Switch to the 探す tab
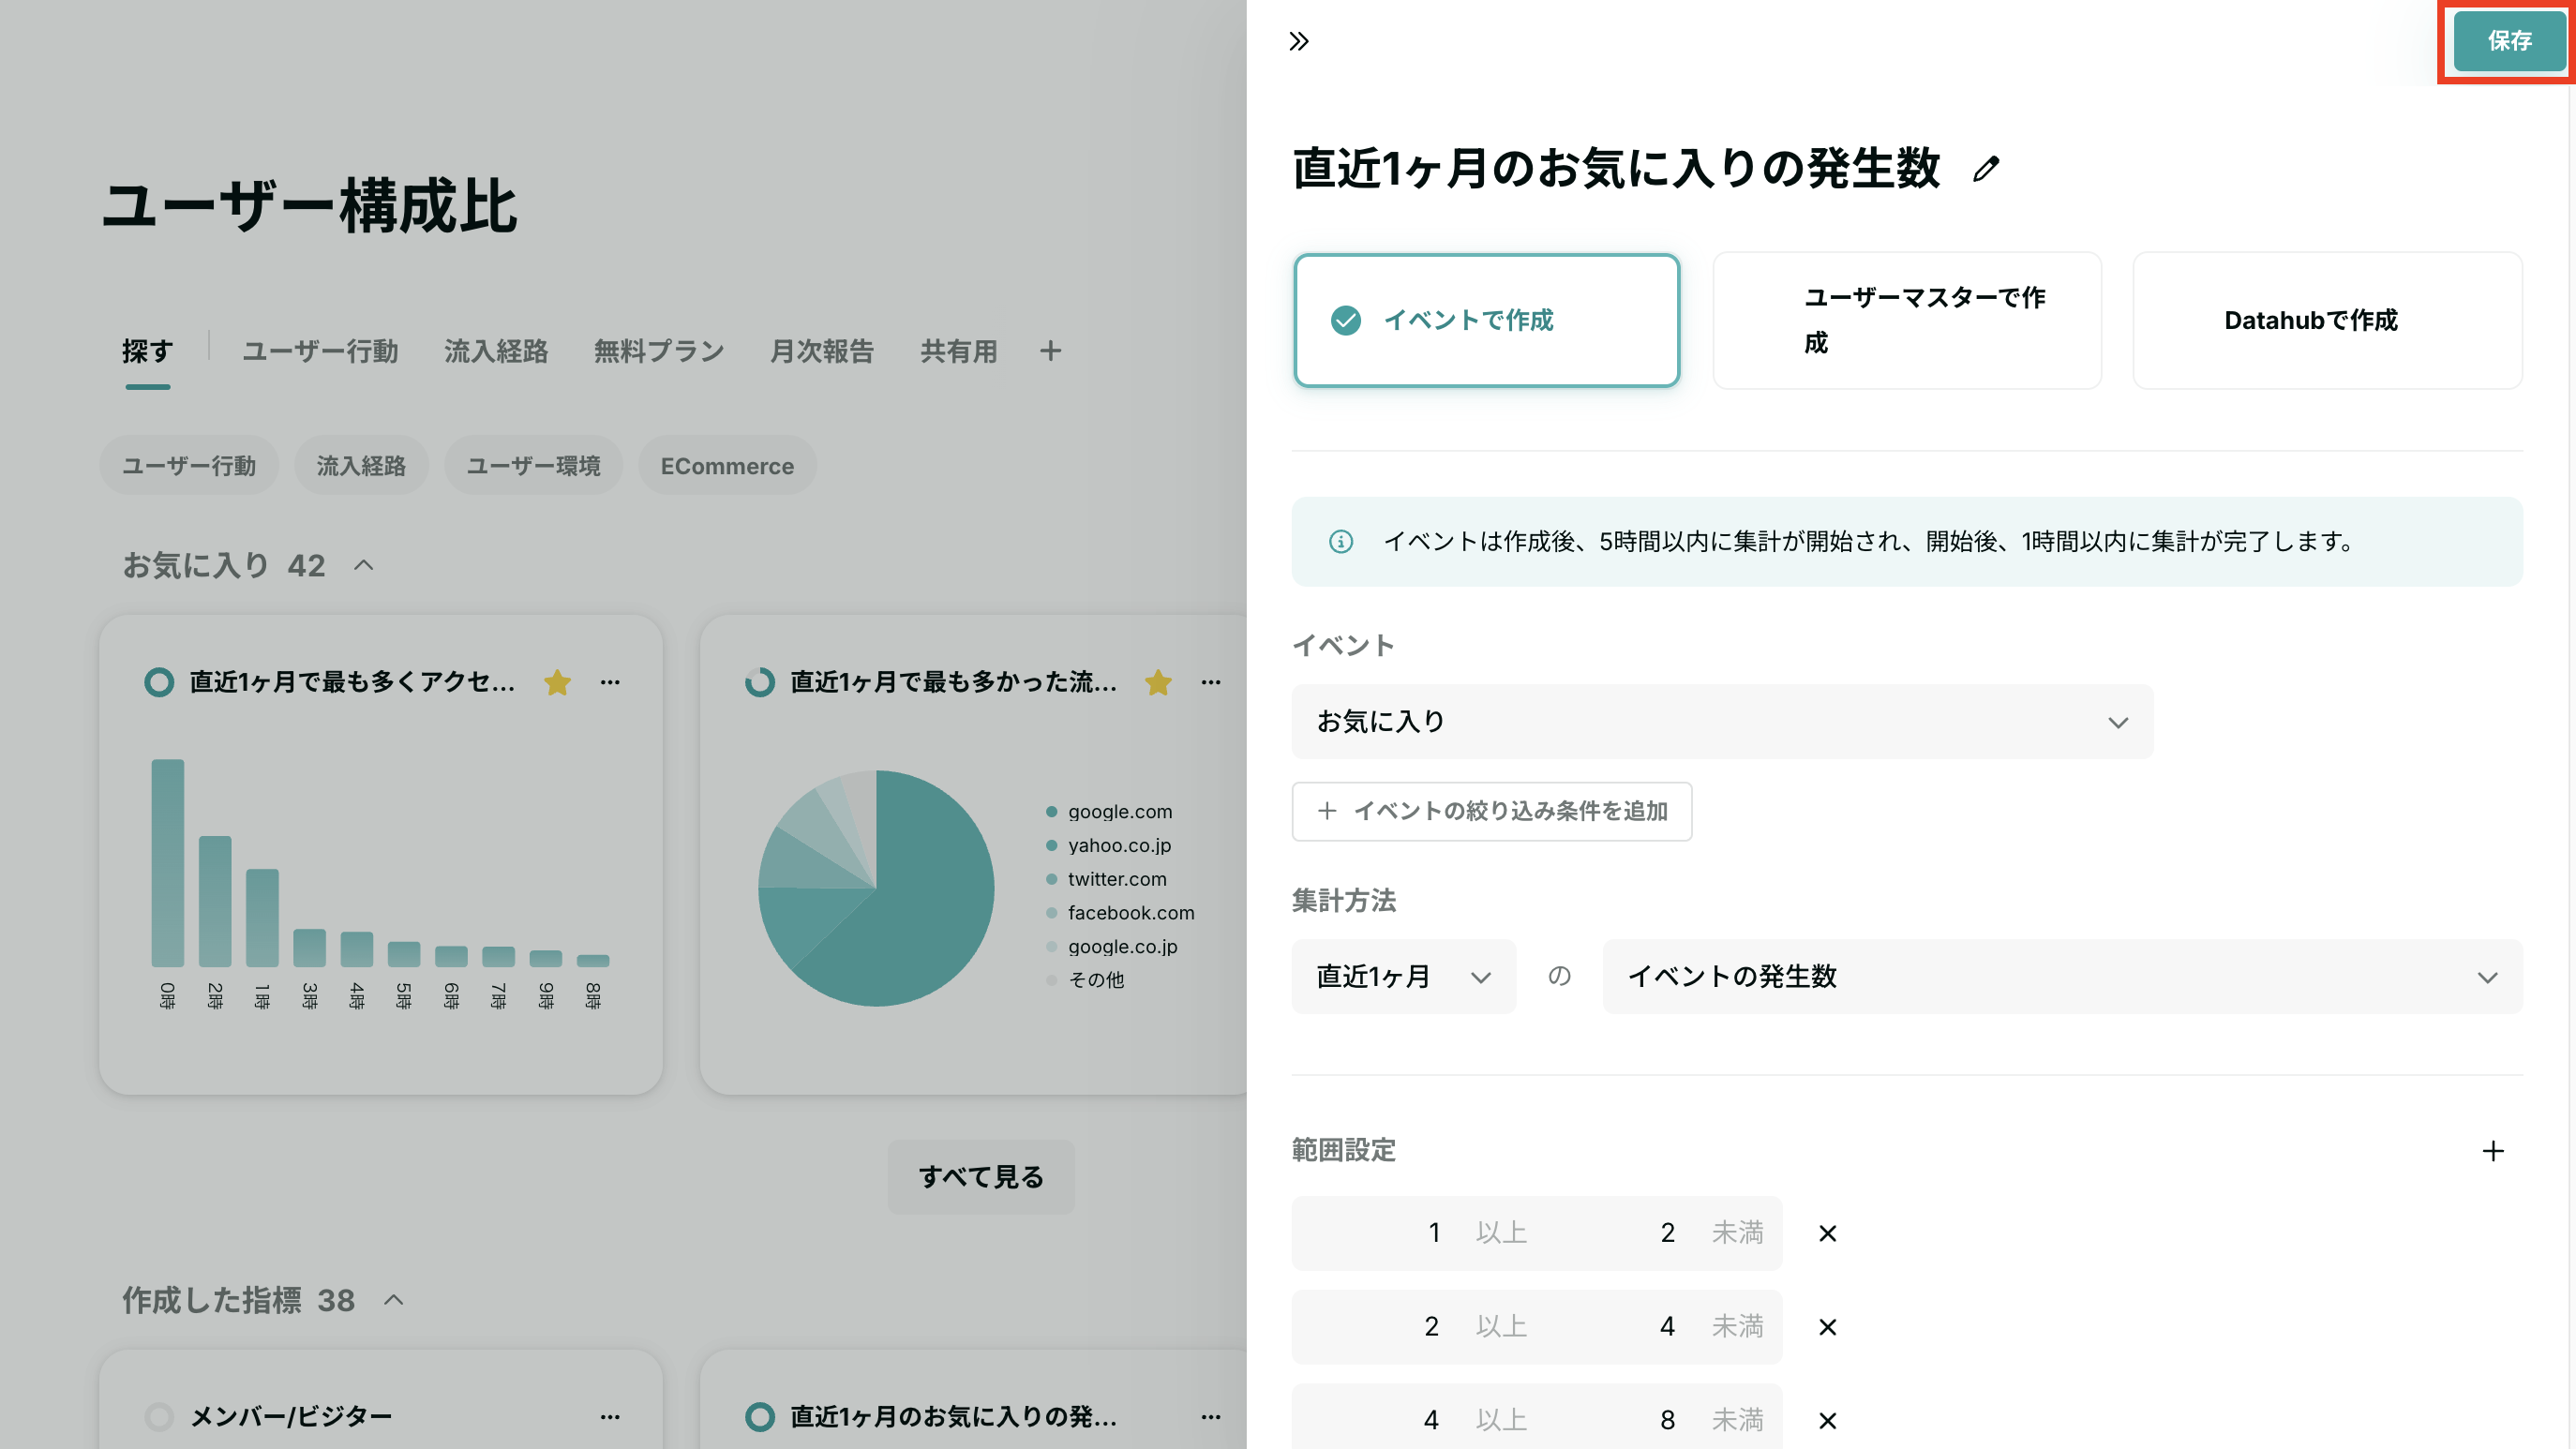Viewport: 2576px width, 1449px height. tap(148, 352)
